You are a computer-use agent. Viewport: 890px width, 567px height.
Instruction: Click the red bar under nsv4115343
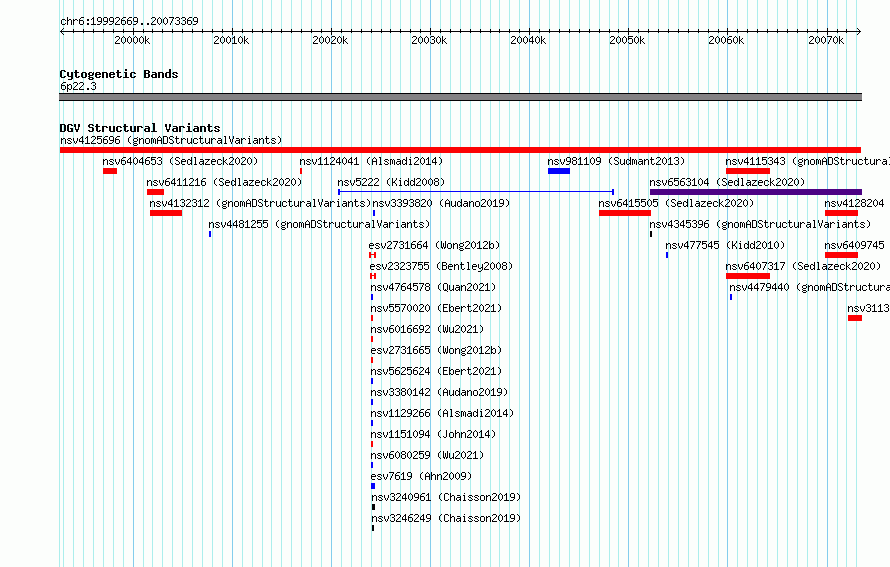pyautogui.click(x=748, y=171)
